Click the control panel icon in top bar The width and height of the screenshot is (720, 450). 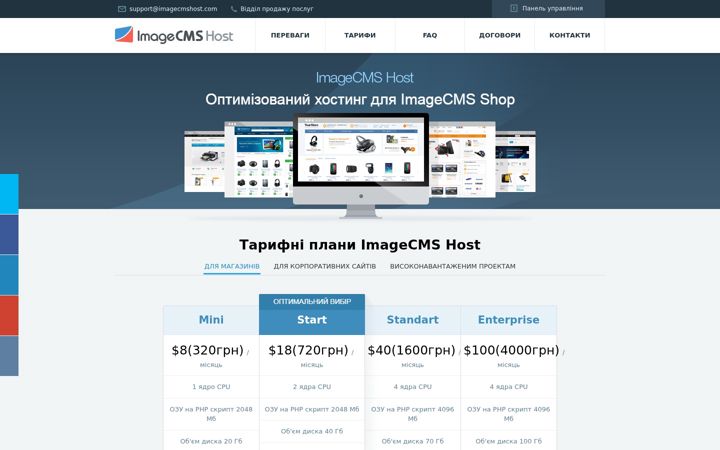(514, 8)
